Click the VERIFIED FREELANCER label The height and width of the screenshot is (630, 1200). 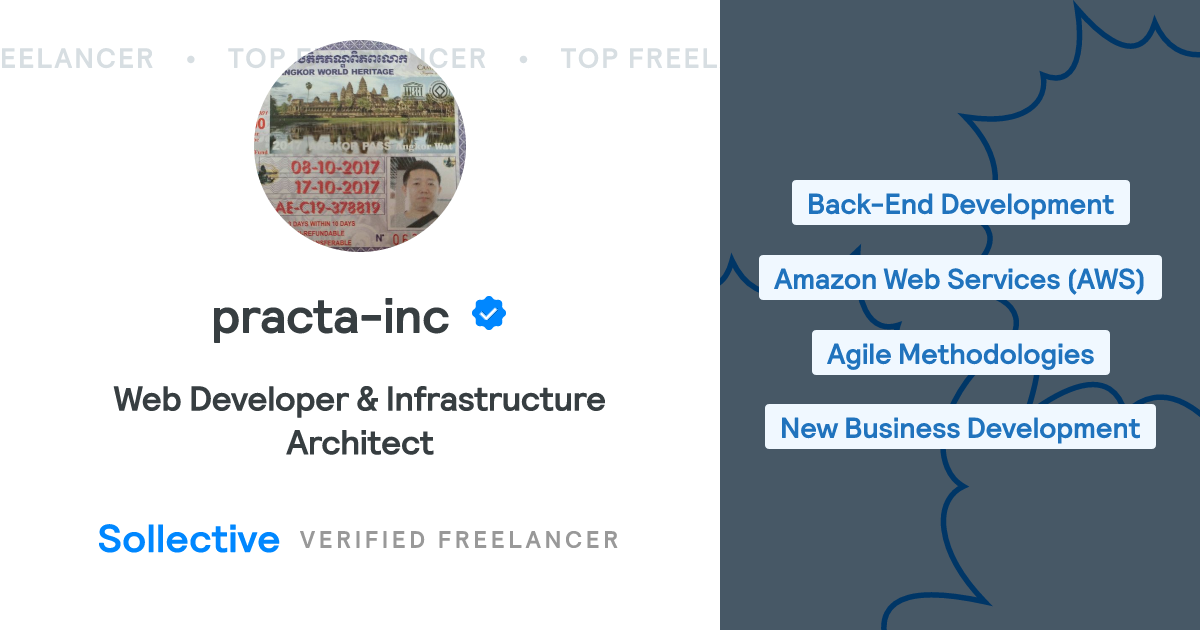(x=459, y=540)
